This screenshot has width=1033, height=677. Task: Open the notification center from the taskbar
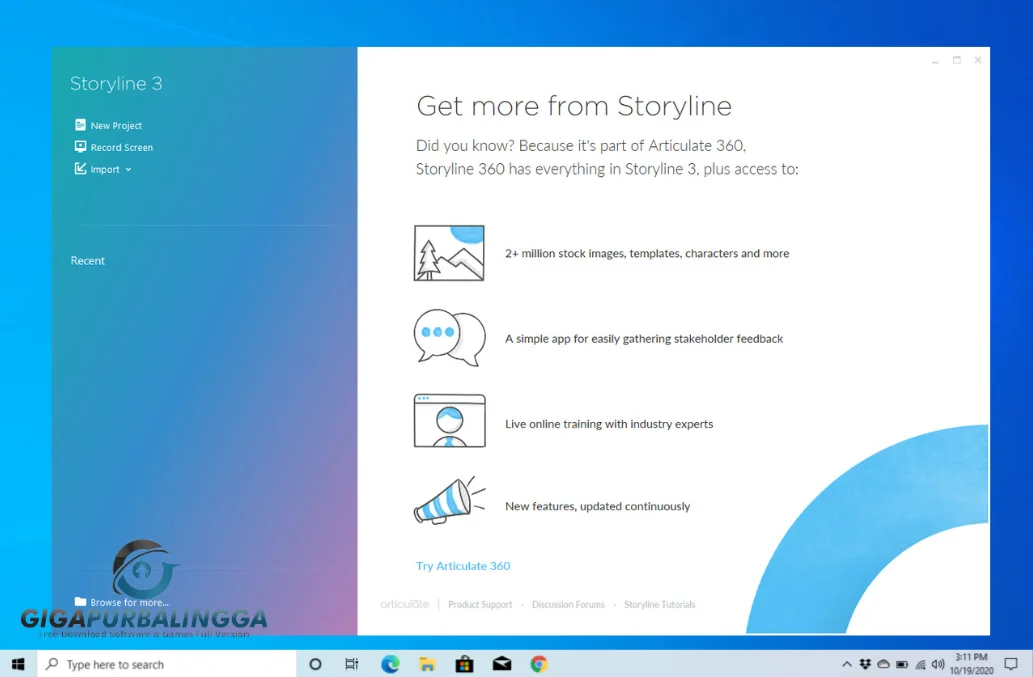pyautogui.click(x=1013, y=663)
